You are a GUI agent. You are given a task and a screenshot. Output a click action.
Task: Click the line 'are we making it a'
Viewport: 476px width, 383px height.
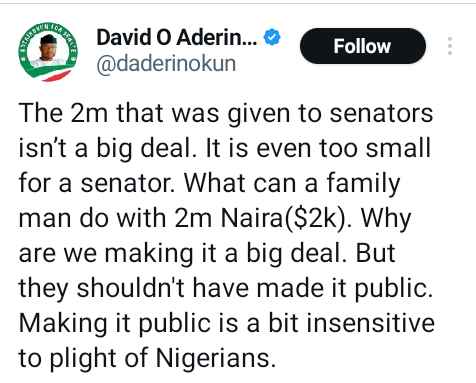point(207,253)
